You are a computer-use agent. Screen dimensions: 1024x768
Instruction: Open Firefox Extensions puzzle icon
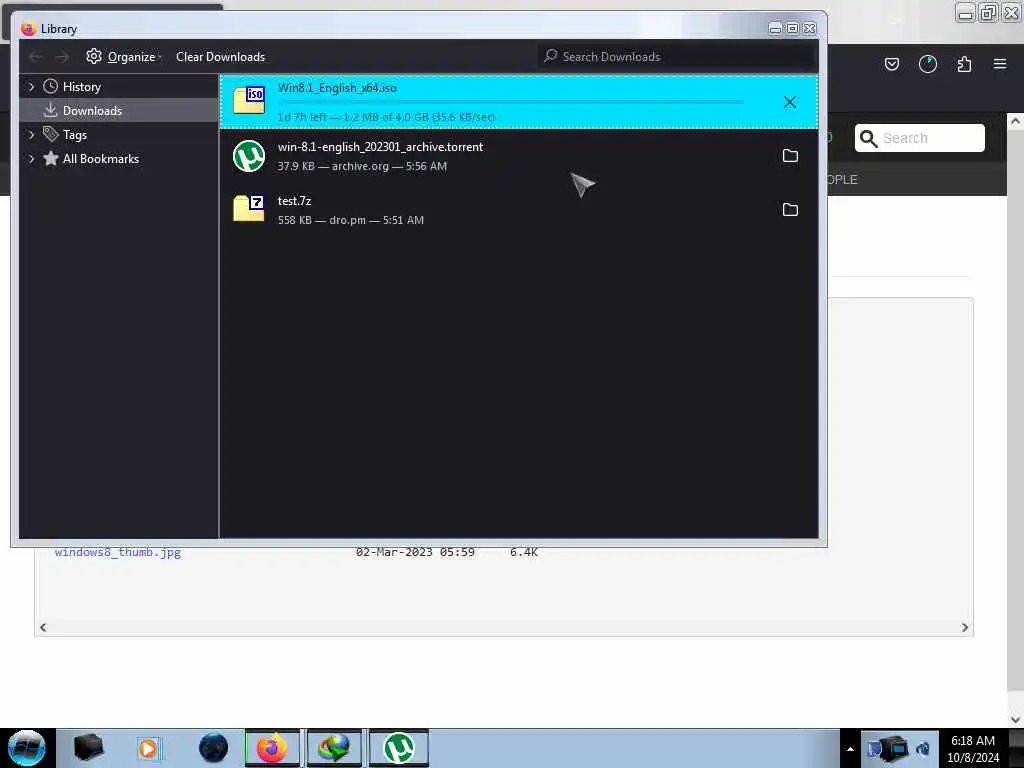964,64
